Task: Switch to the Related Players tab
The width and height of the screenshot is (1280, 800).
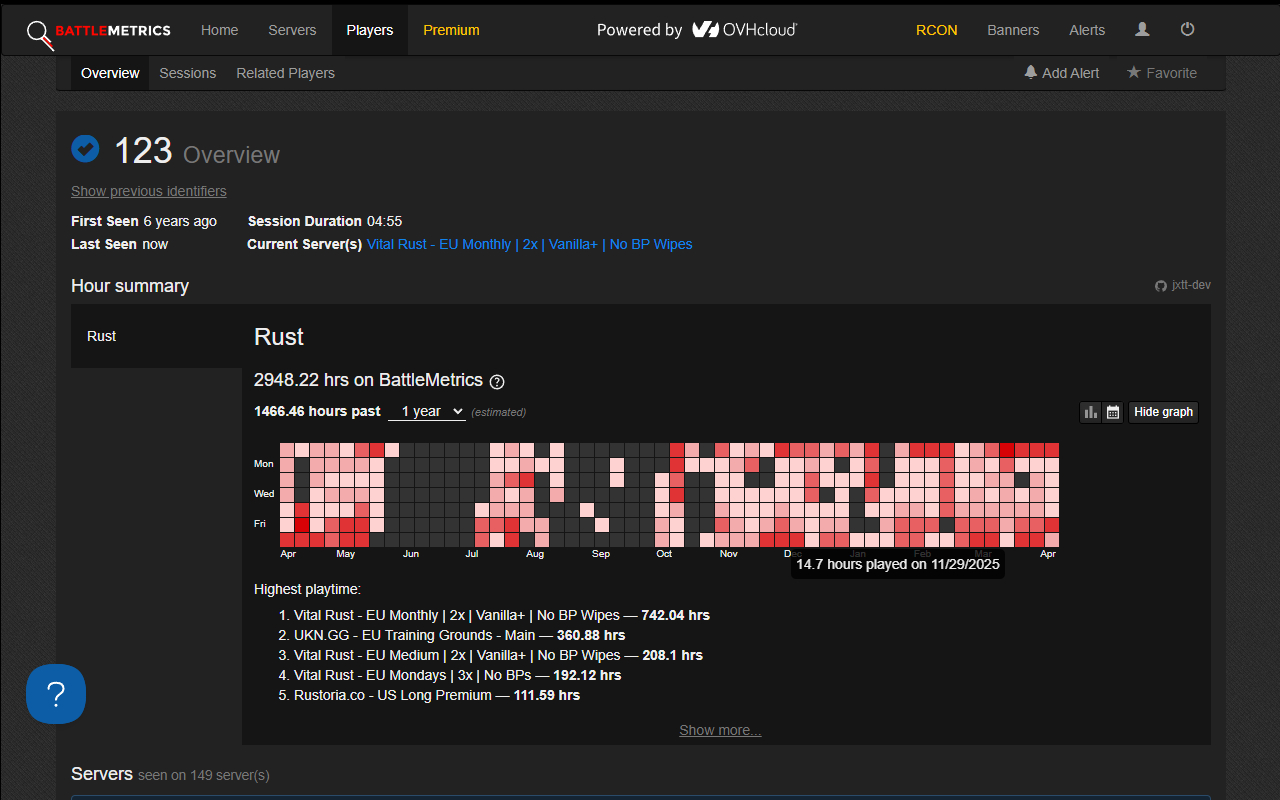Action: (x=286, y=73)
